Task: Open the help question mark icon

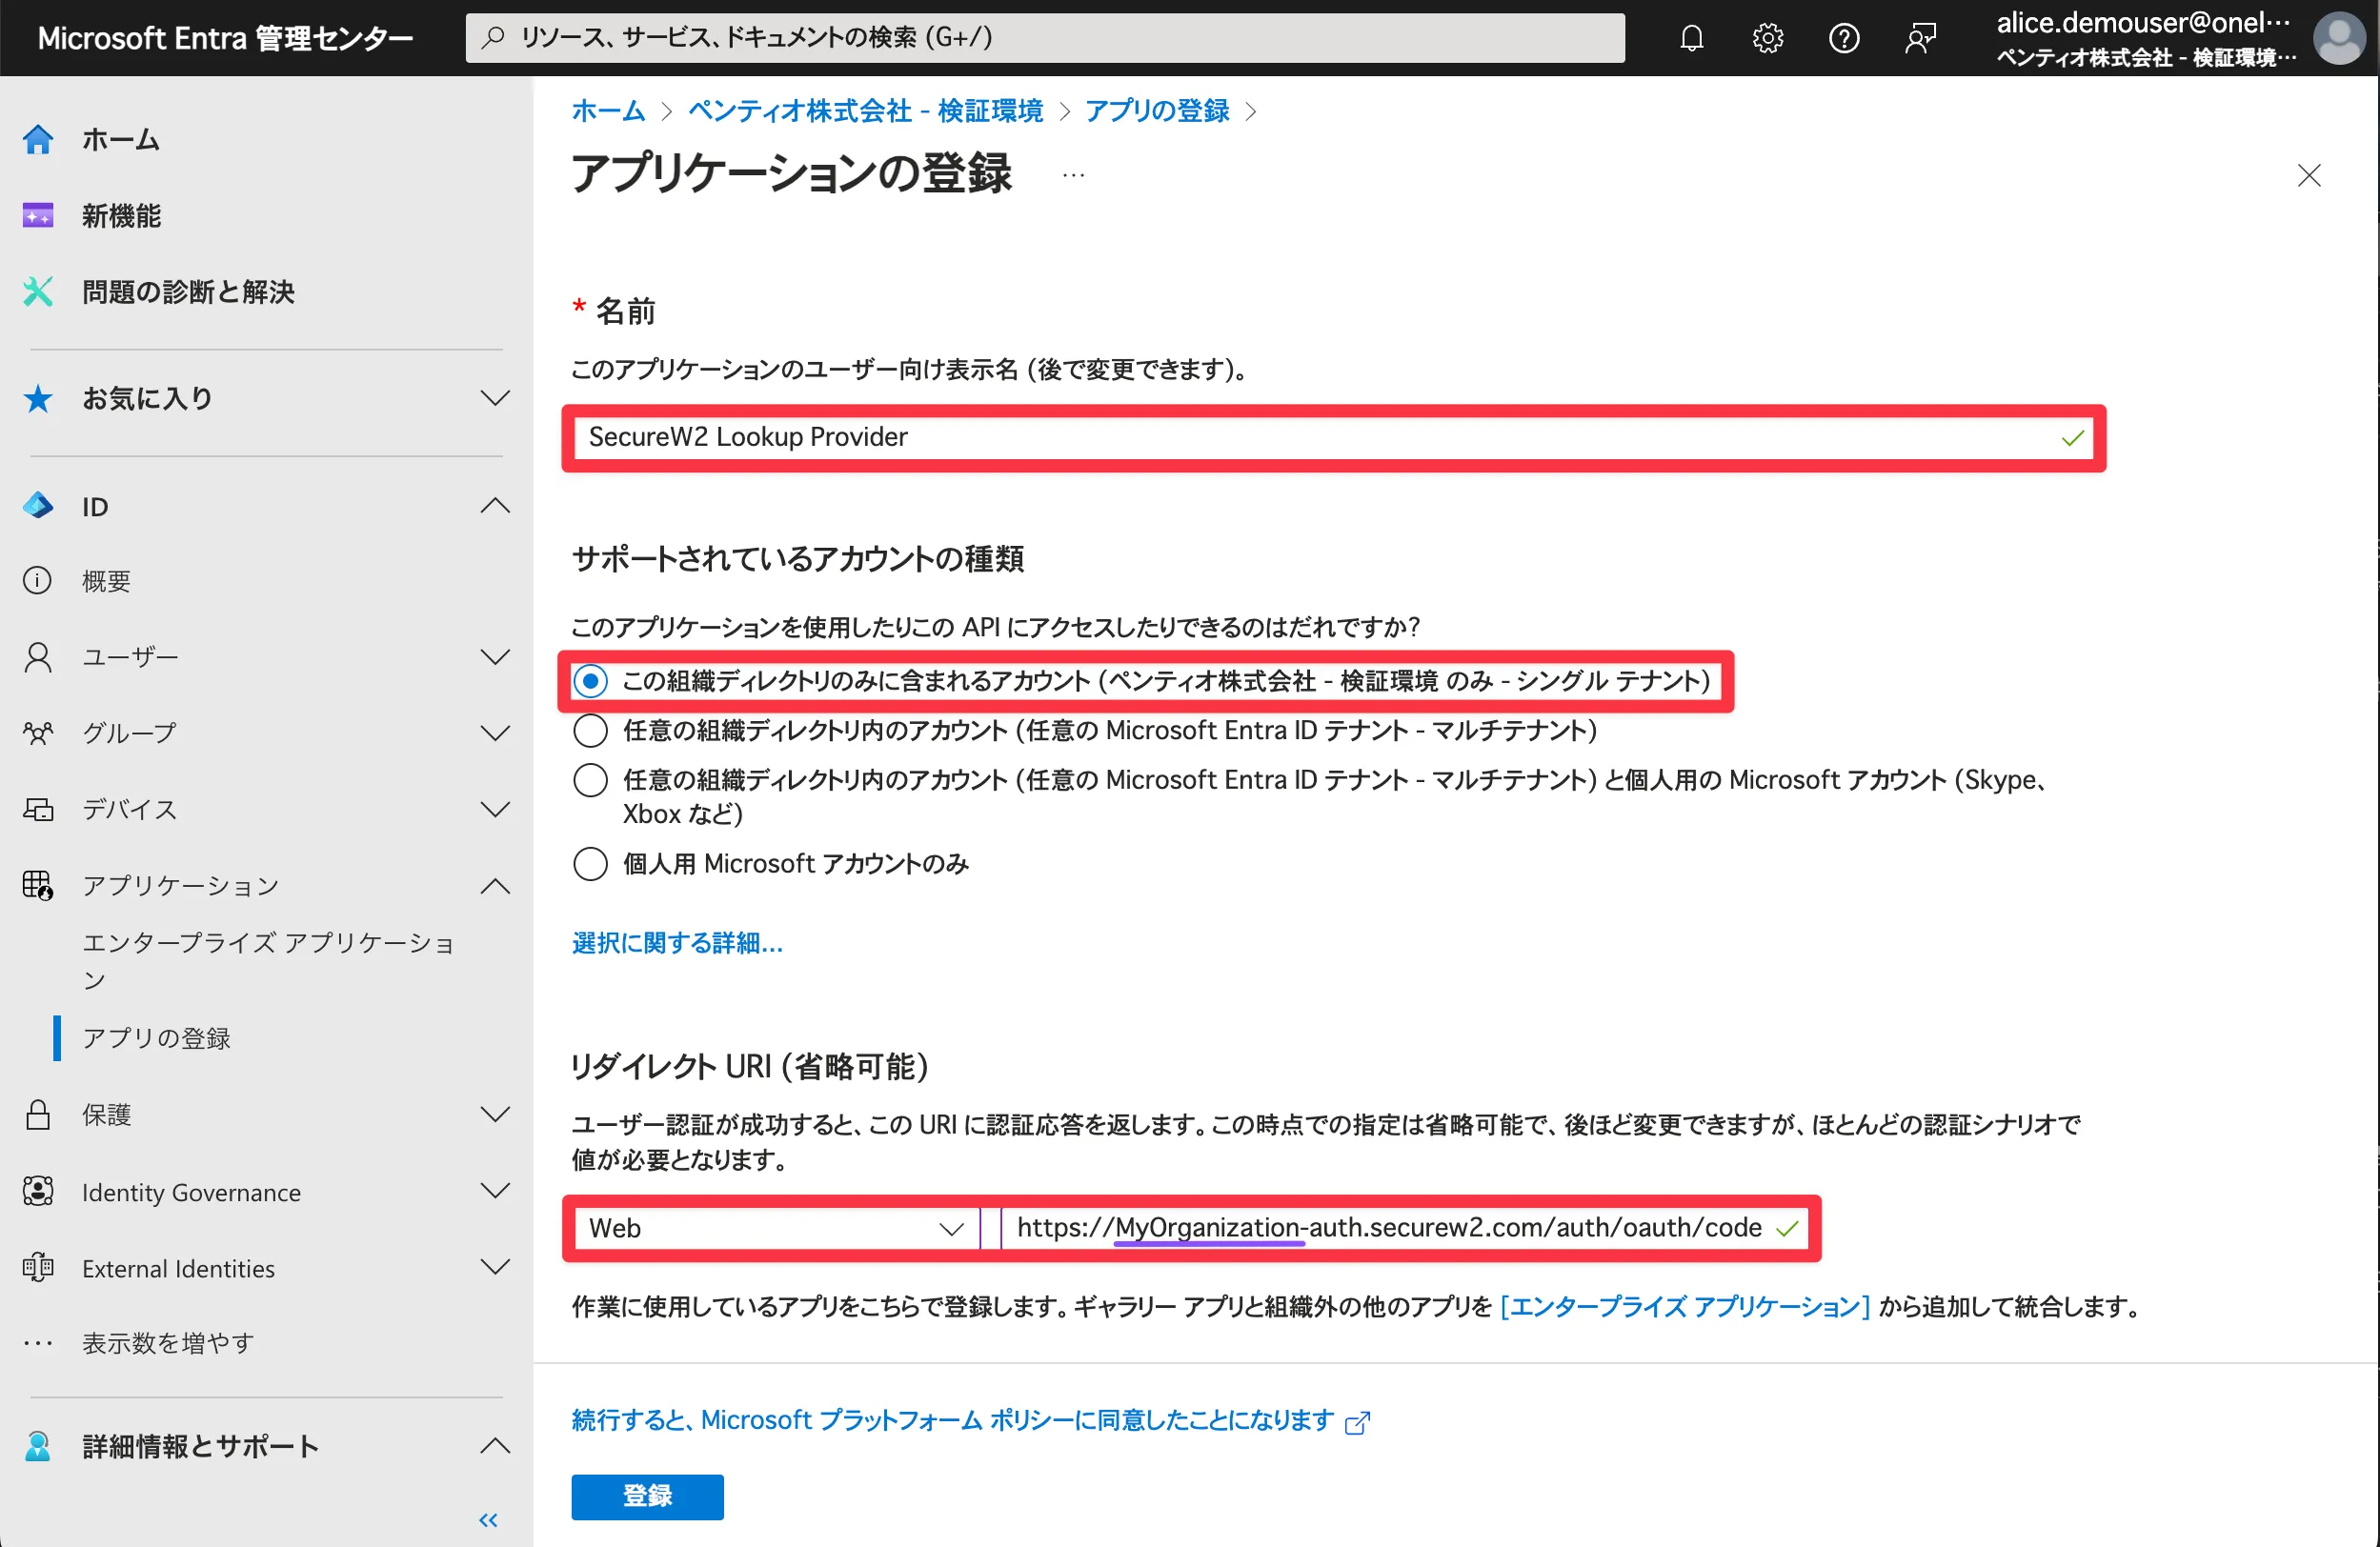Action: [x=1843, y=38]
